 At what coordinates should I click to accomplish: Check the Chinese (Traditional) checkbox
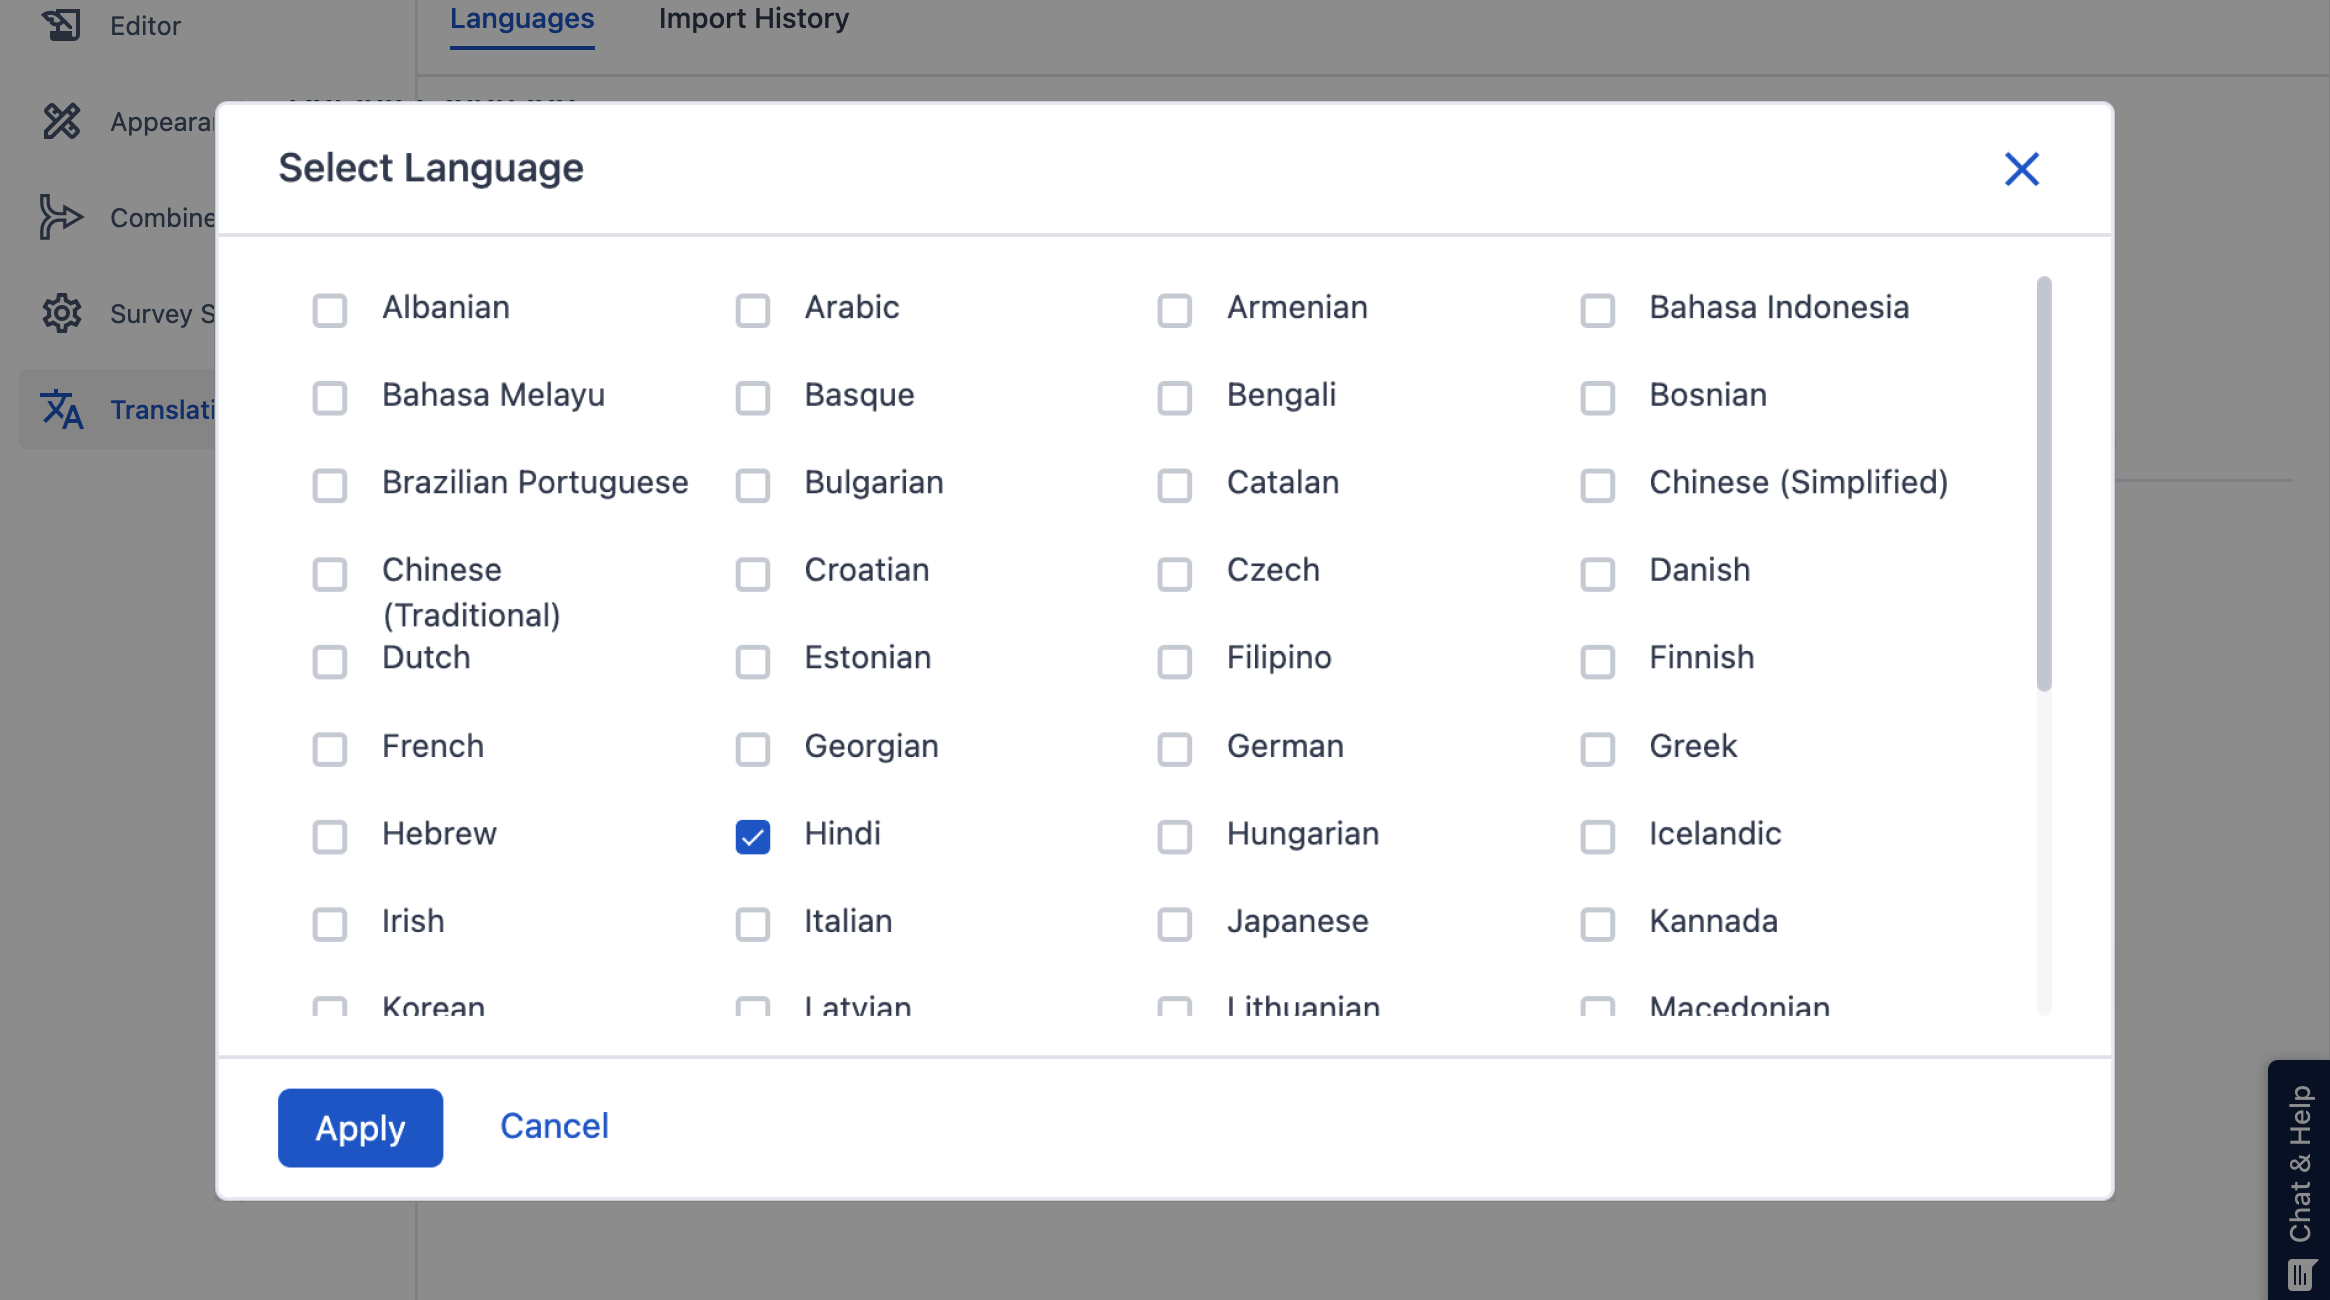[x=330, y=574]
